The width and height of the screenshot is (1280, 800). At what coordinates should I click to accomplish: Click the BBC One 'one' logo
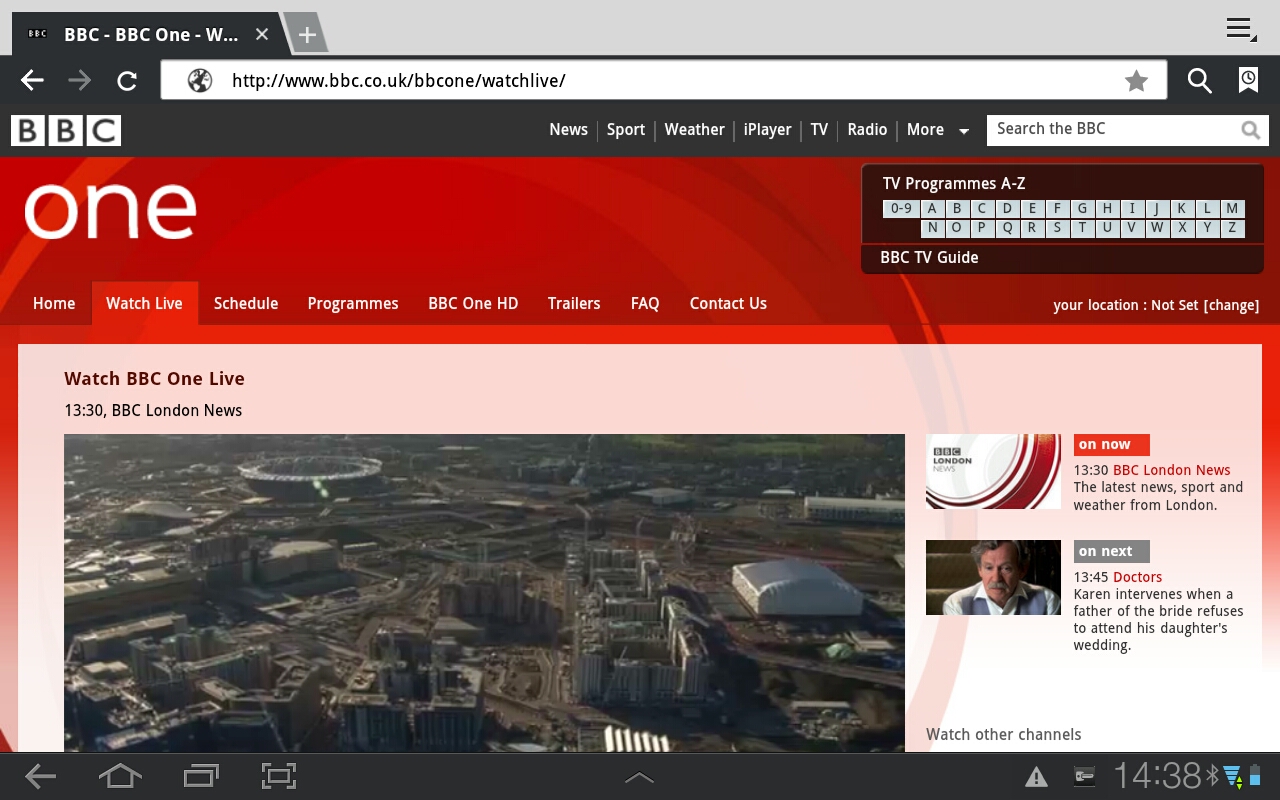point(110,210)
